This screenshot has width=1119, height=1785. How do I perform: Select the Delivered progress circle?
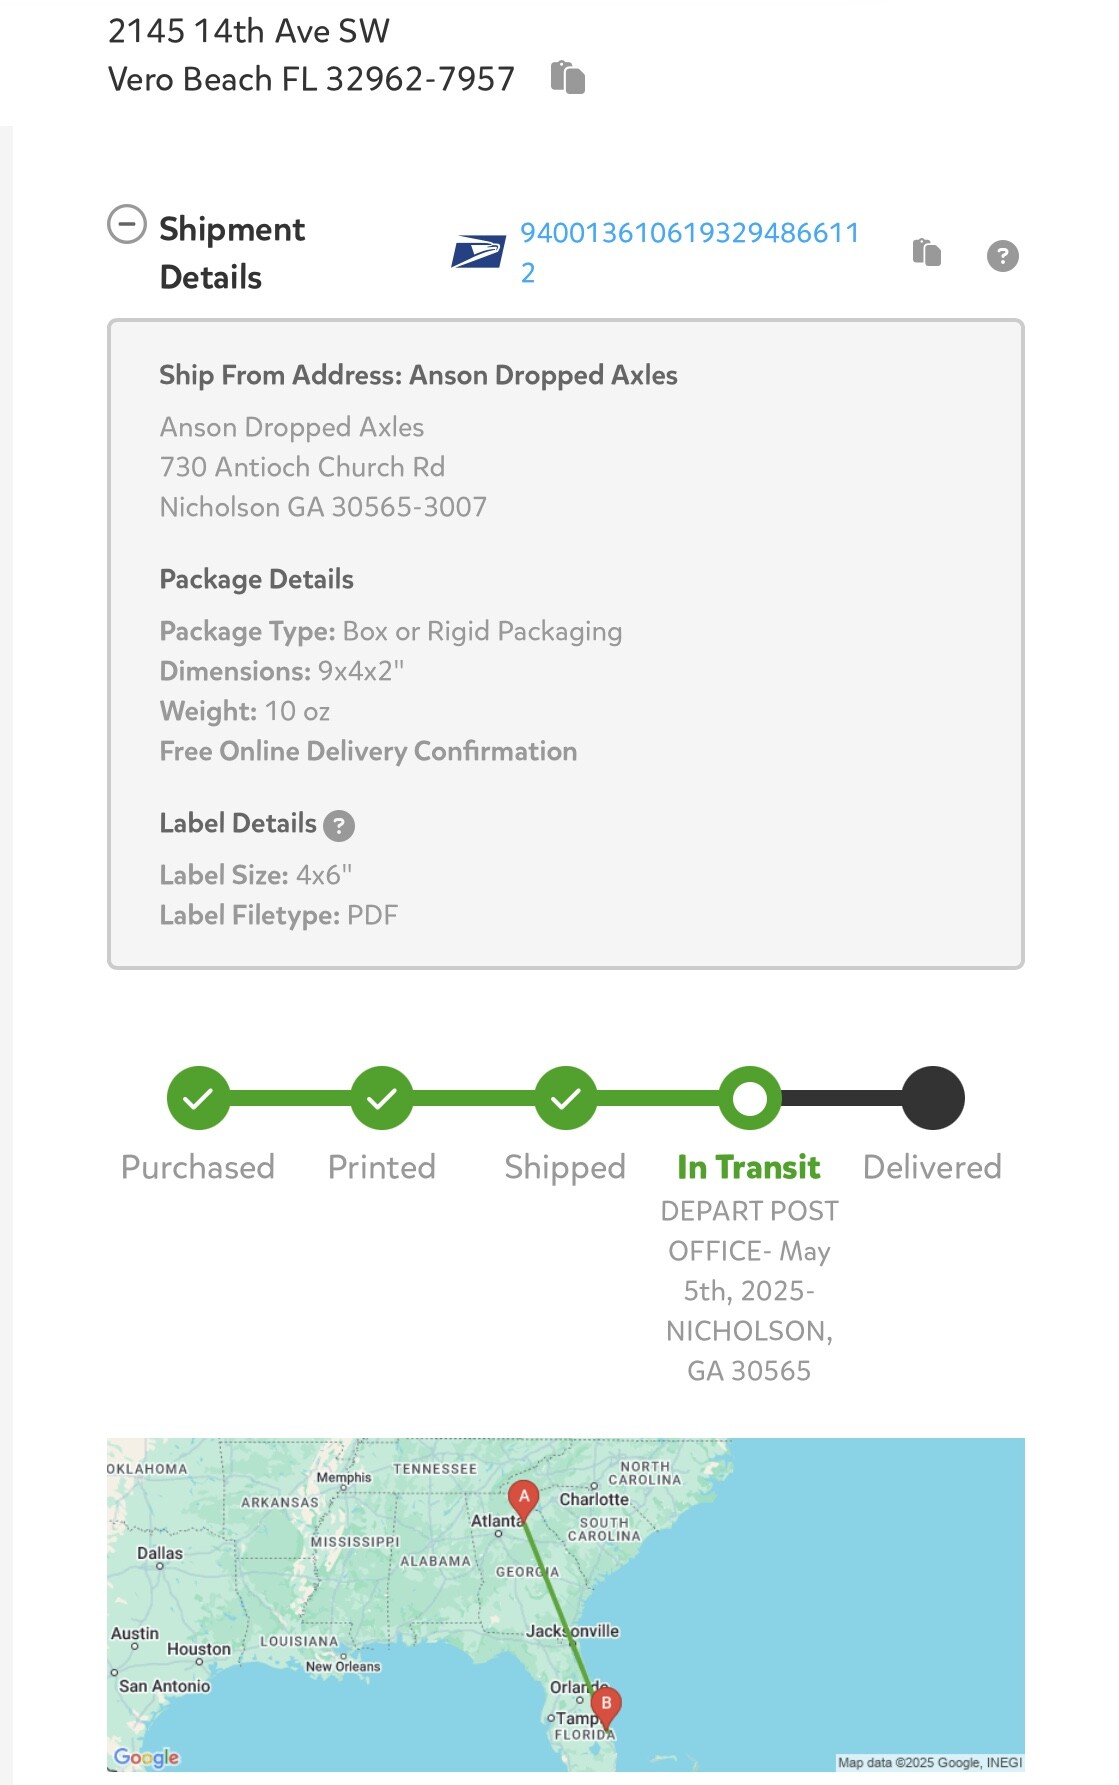pyautogui.click(x=933, y=1098)
